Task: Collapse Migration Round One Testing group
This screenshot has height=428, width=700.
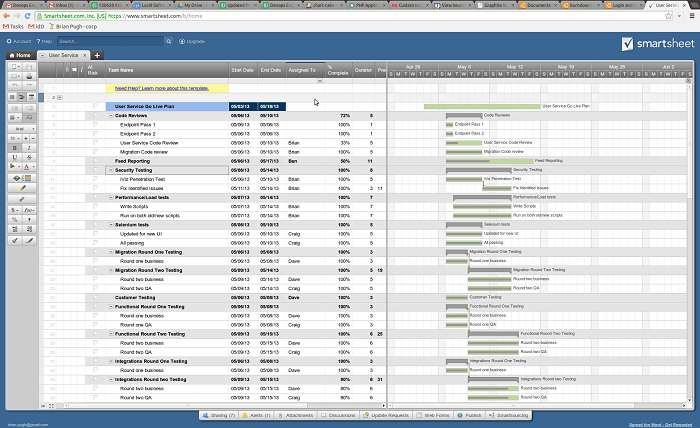Action: tap(111, 252)
